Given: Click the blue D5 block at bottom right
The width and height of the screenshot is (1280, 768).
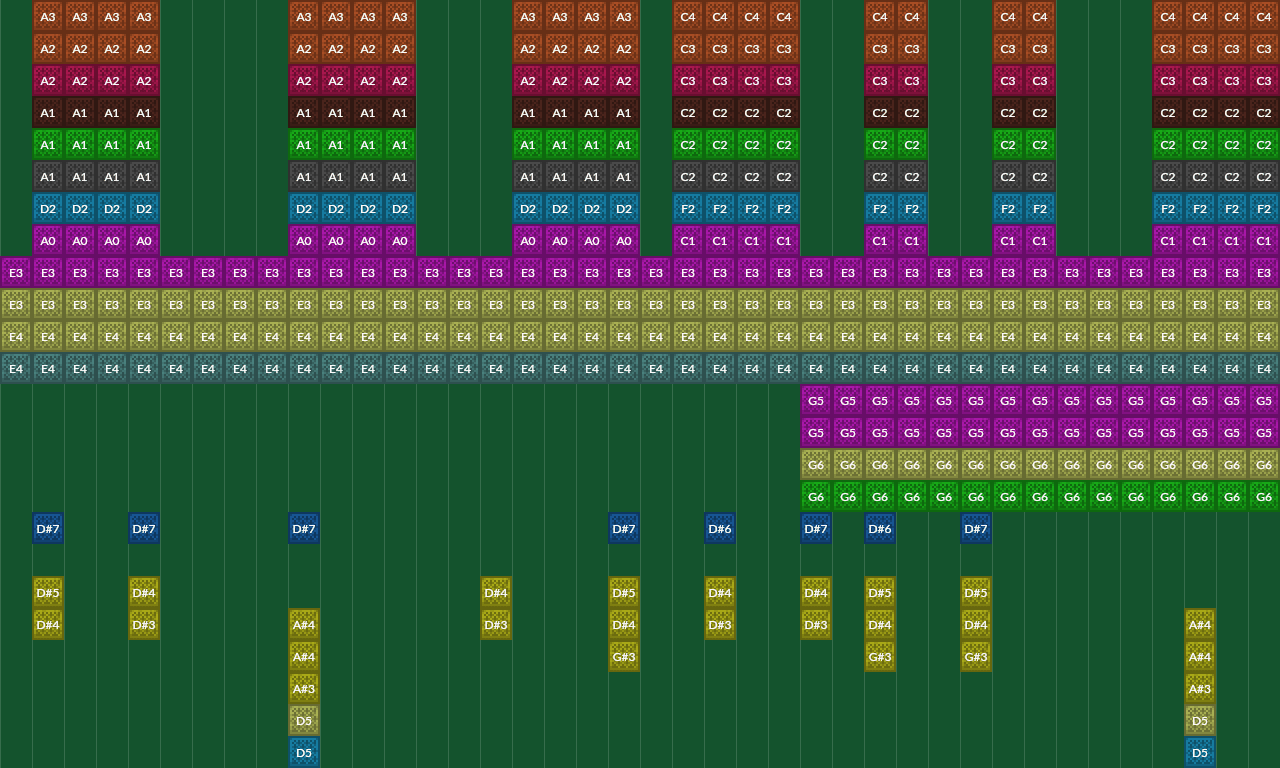Looking at the screenshot, I should coord(1200,753).
